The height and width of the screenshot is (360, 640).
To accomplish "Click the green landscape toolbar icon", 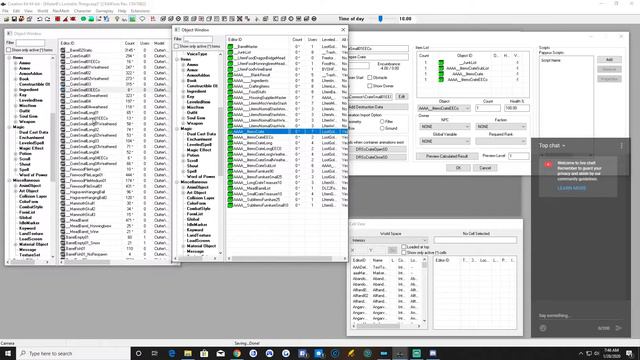I will pos(91,19).
